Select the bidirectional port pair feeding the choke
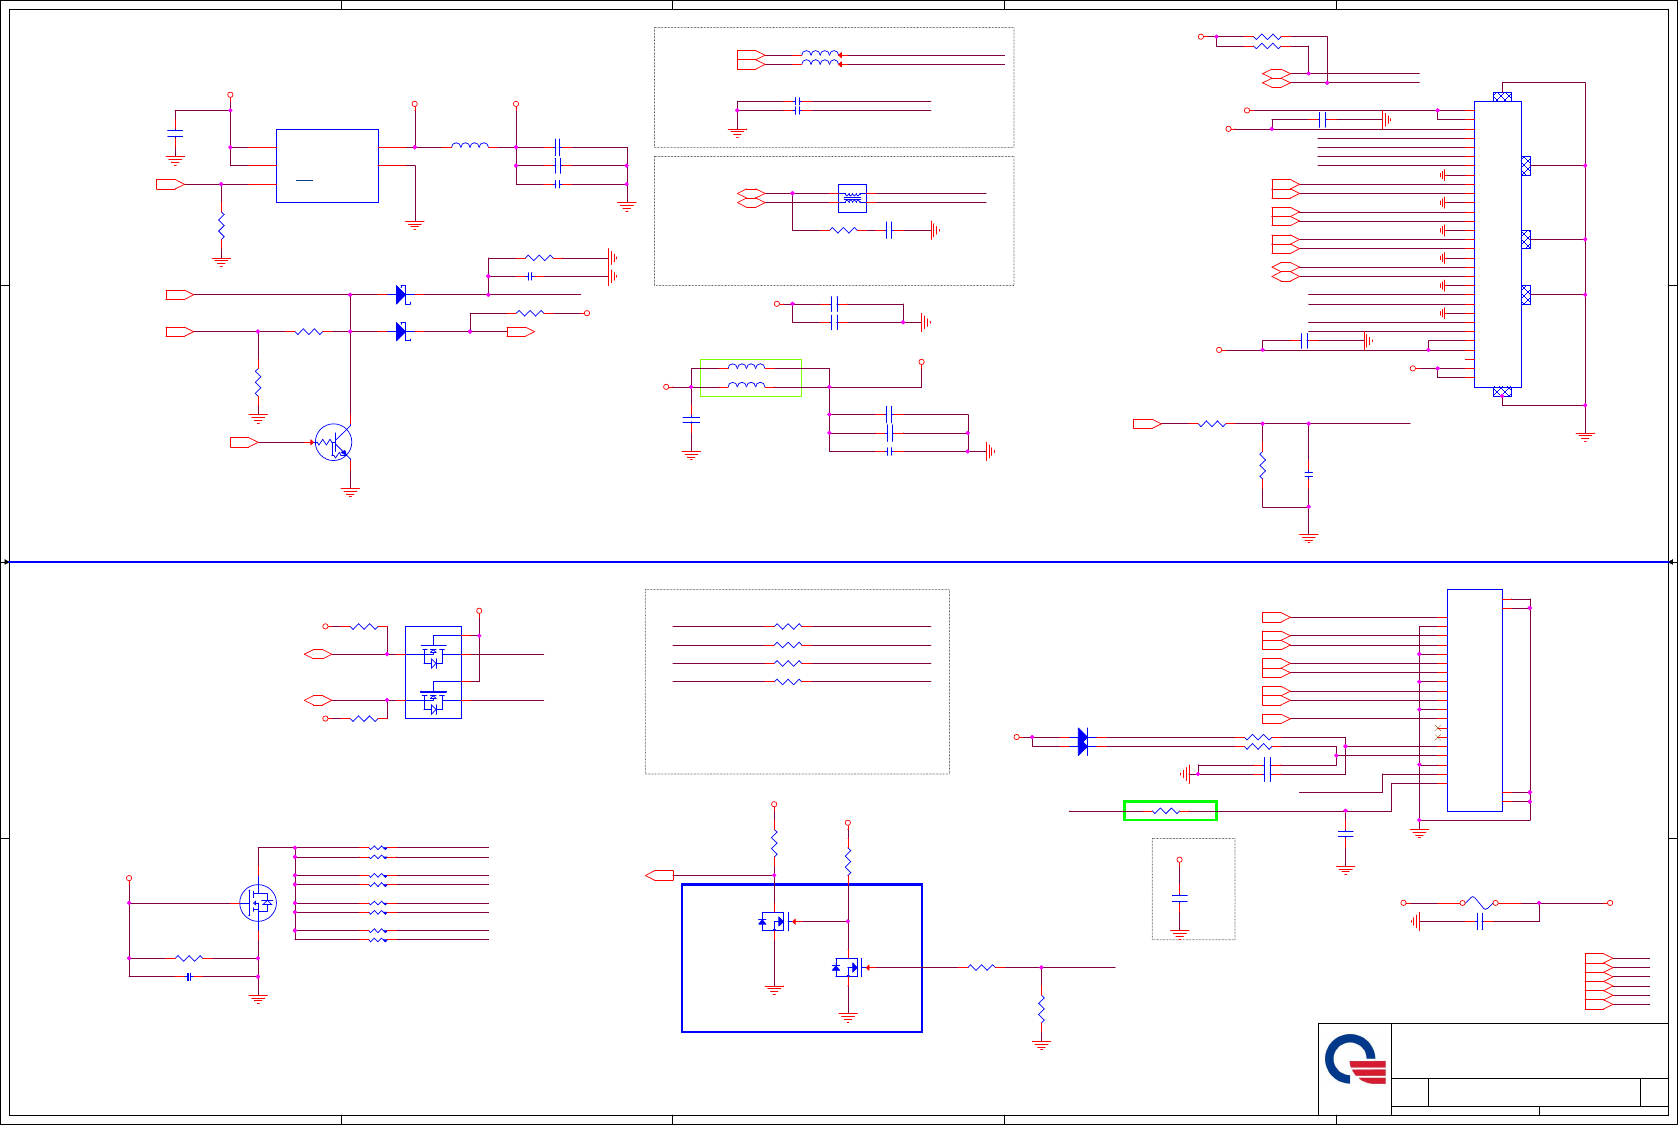 coord(751,198)
